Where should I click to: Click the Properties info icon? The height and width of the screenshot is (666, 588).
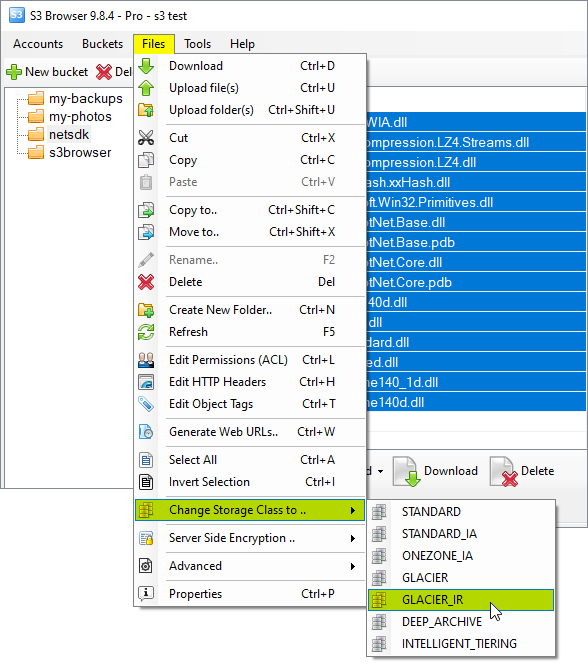[146, 593]
